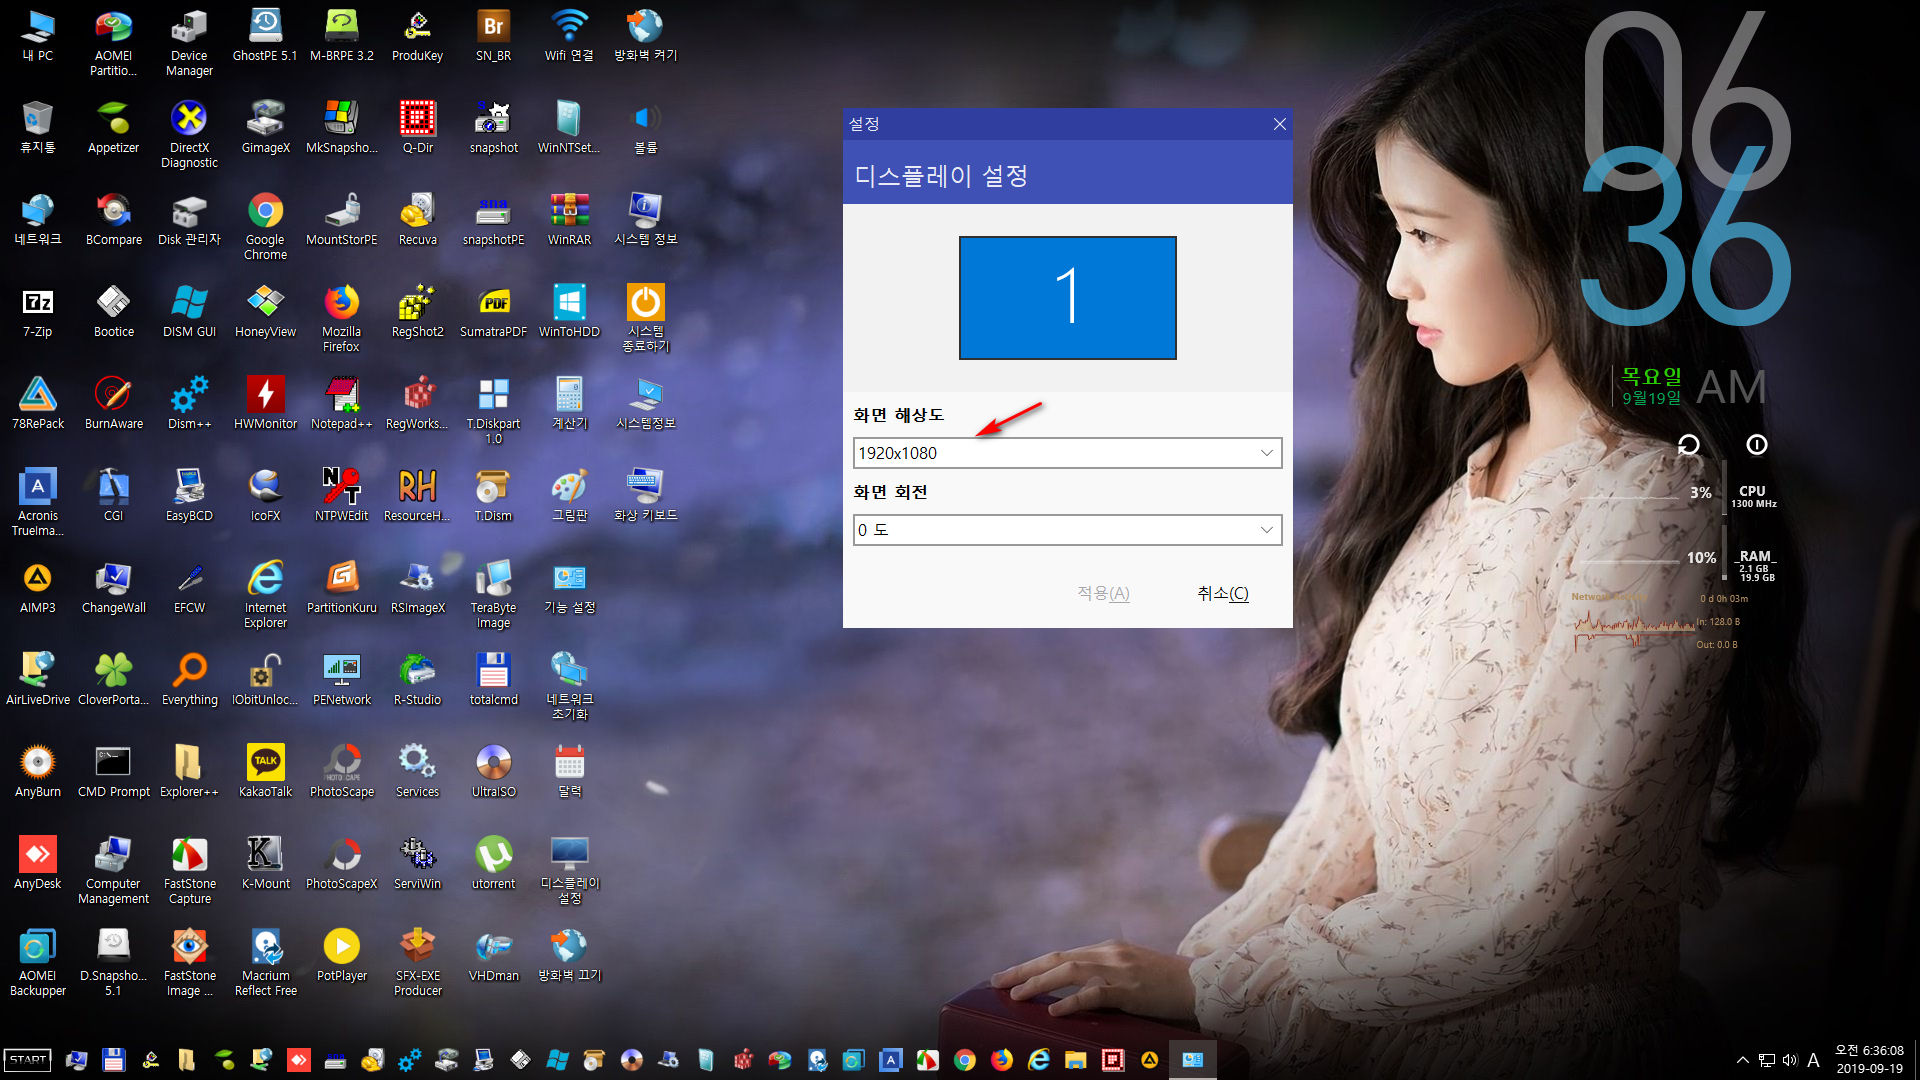Open the Acronis TrueImage desktop icon
1920x1080 pixels.
37,502
